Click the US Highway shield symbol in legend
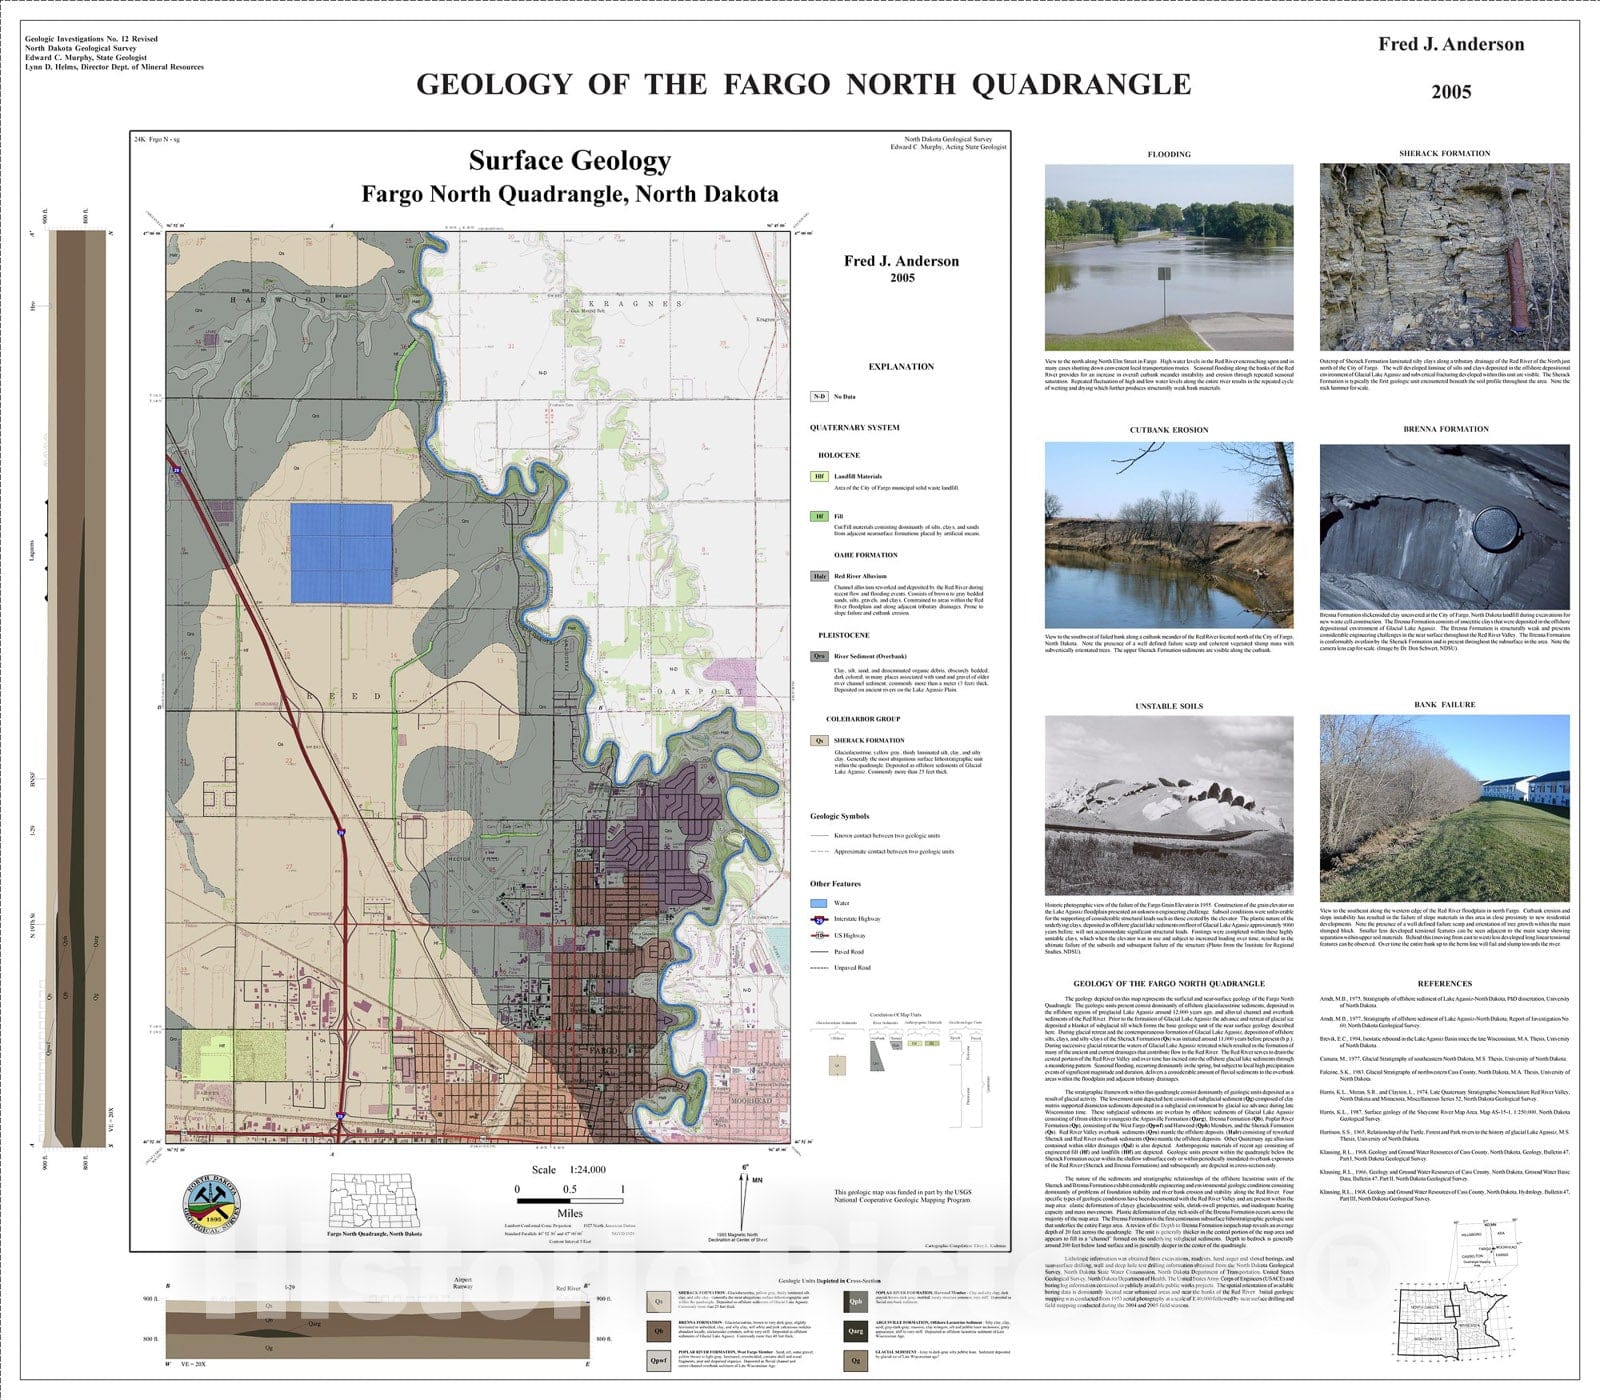 (819, 935)
